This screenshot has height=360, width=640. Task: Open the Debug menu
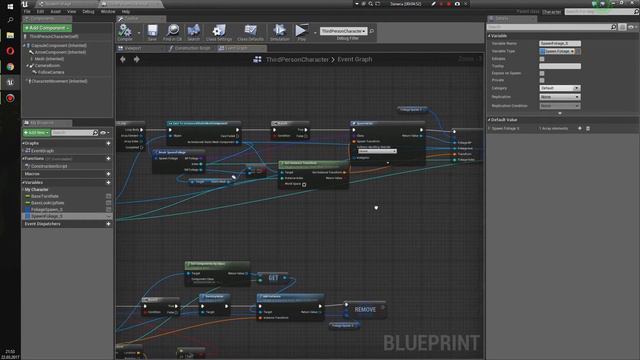(88, 11)
